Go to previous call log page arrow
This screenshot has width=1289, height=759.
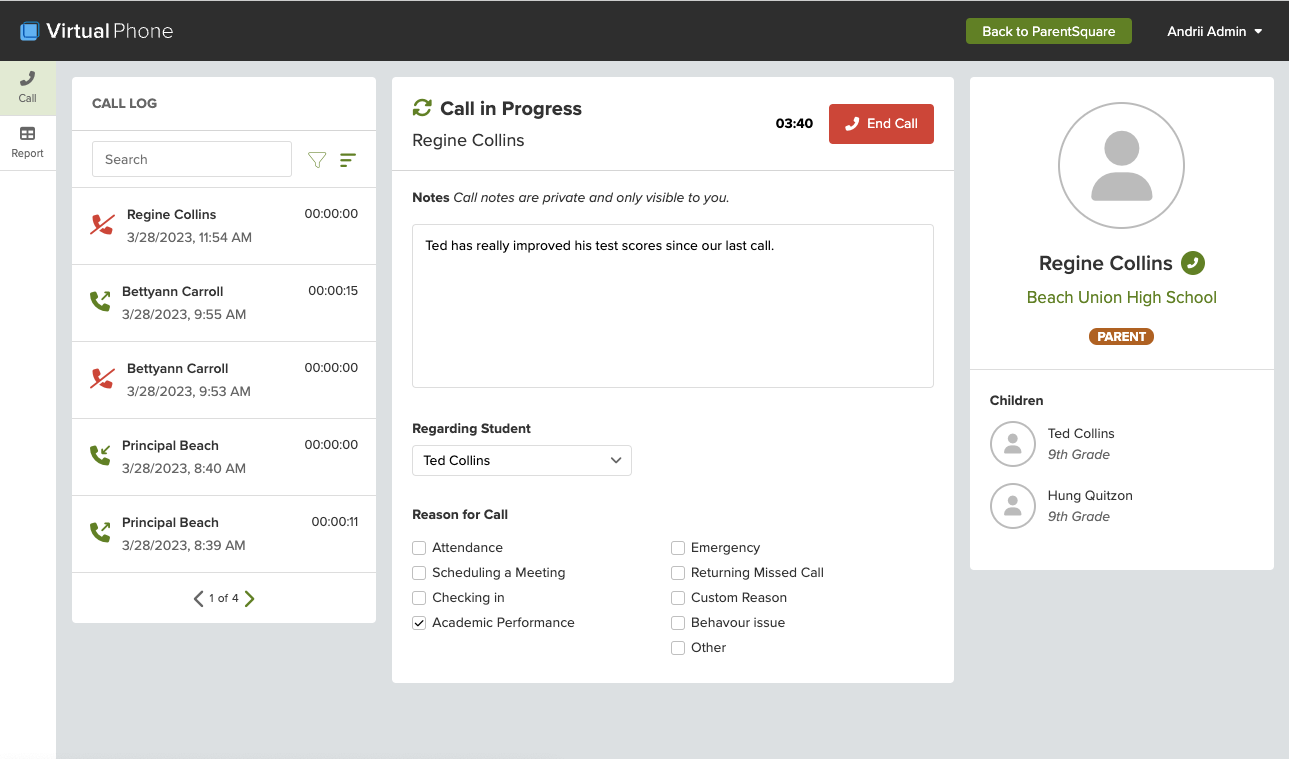[x=198, y=599]
